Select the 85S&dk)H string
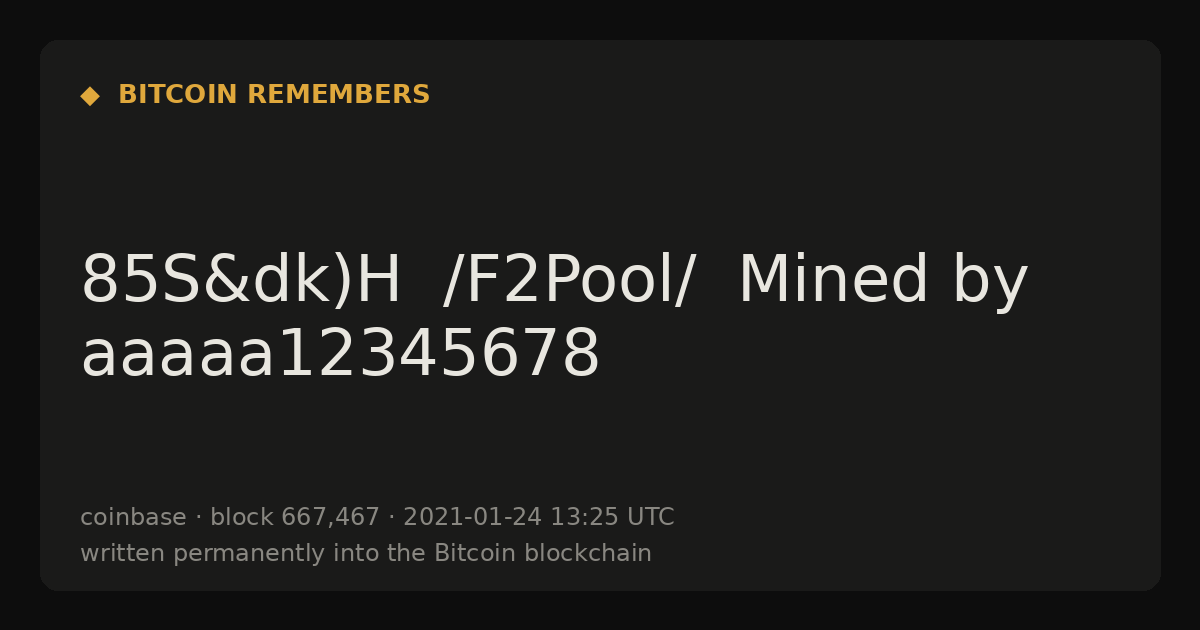This screenshot has width=1200, height=630. (241, 281)
